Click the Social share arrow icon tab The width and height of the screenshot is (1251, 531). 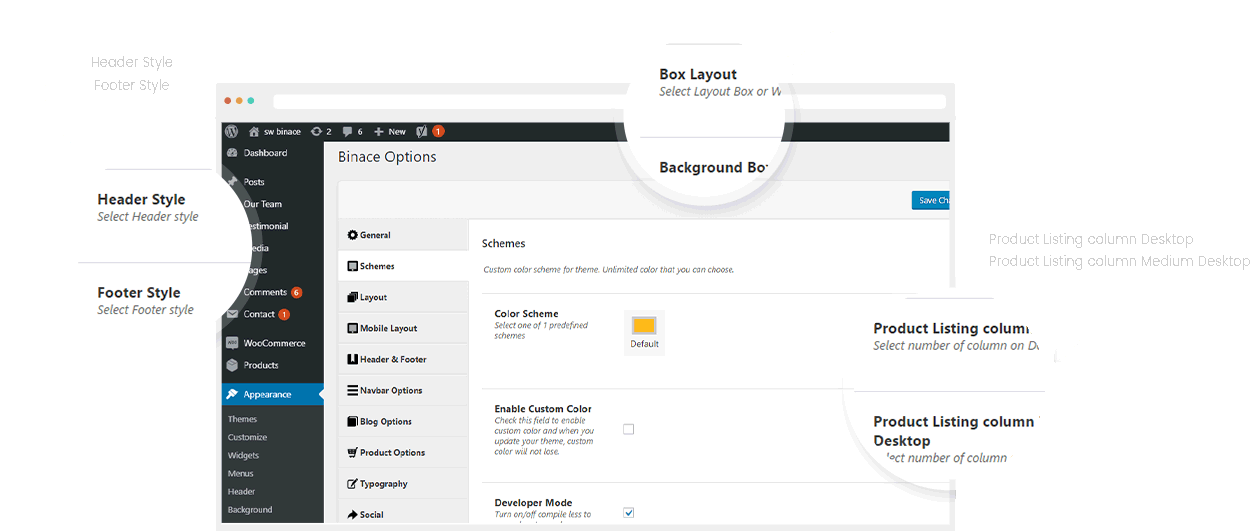(x=352, y=514)
